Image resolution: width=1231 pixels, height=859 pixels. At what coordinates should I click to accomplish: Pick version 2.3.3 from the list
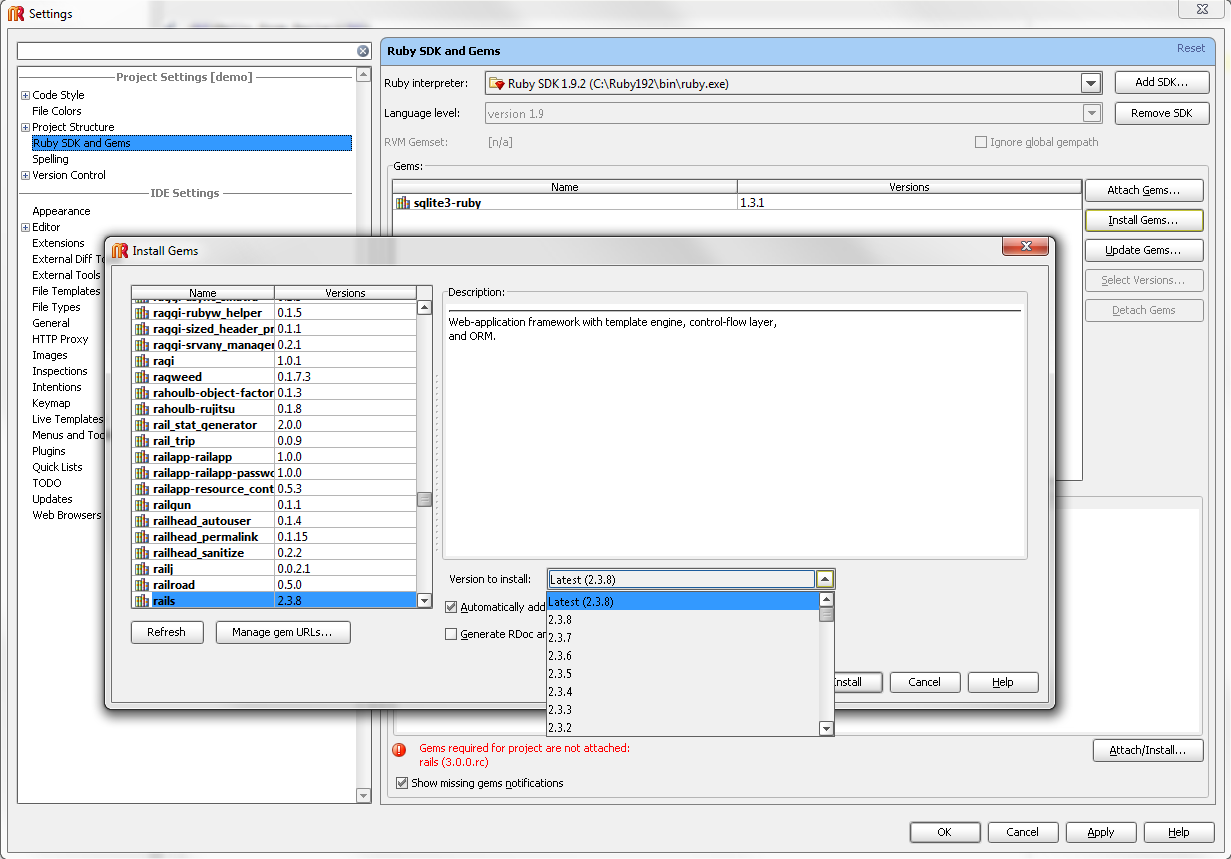683,710
